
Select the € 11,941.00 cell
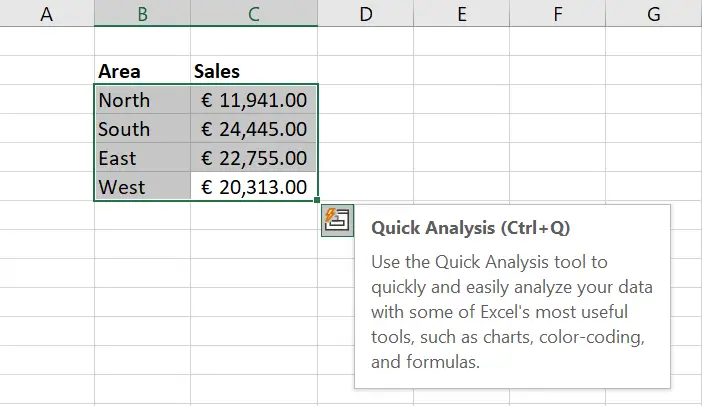click(x=254, y=99)
